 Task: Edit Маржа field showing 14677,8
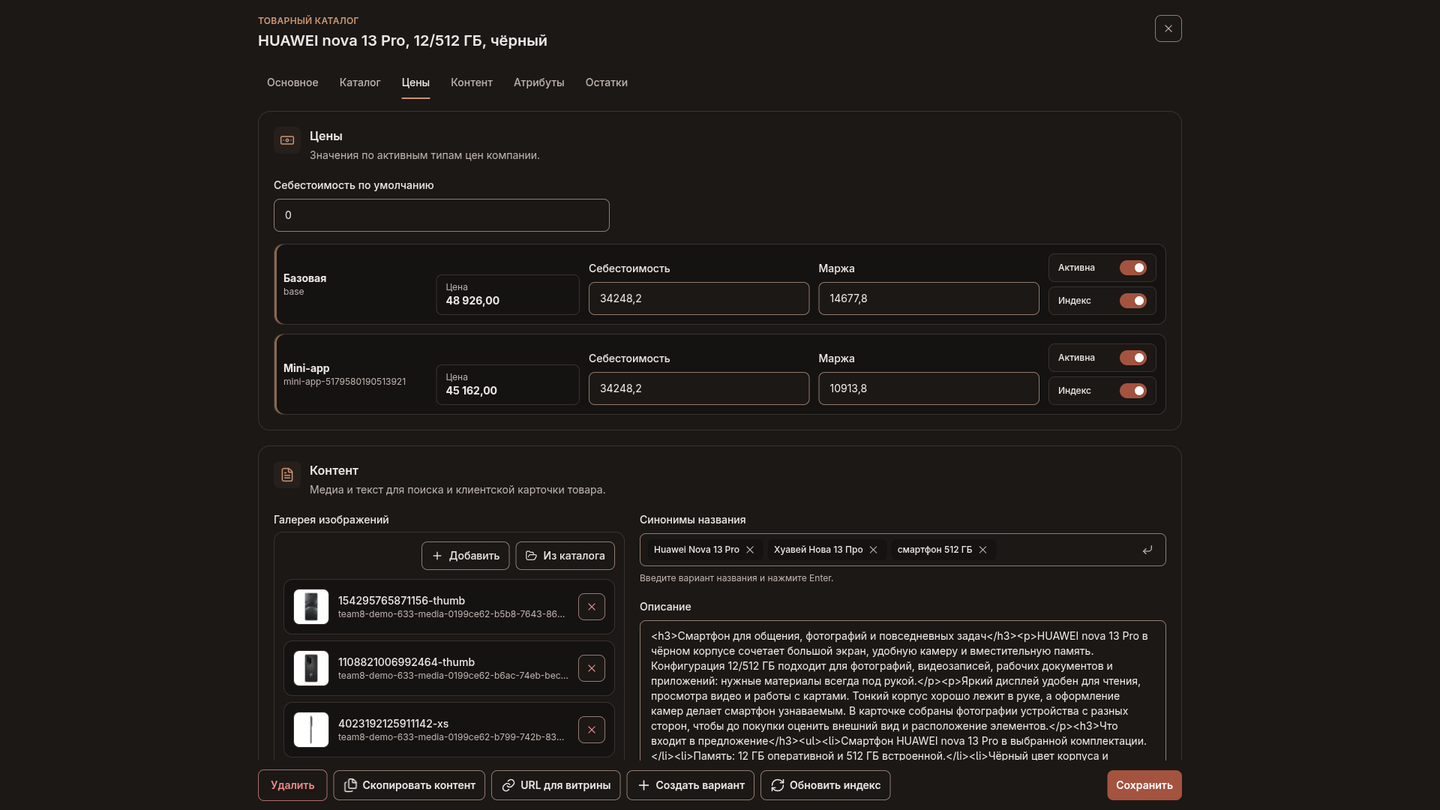point(929,298)
